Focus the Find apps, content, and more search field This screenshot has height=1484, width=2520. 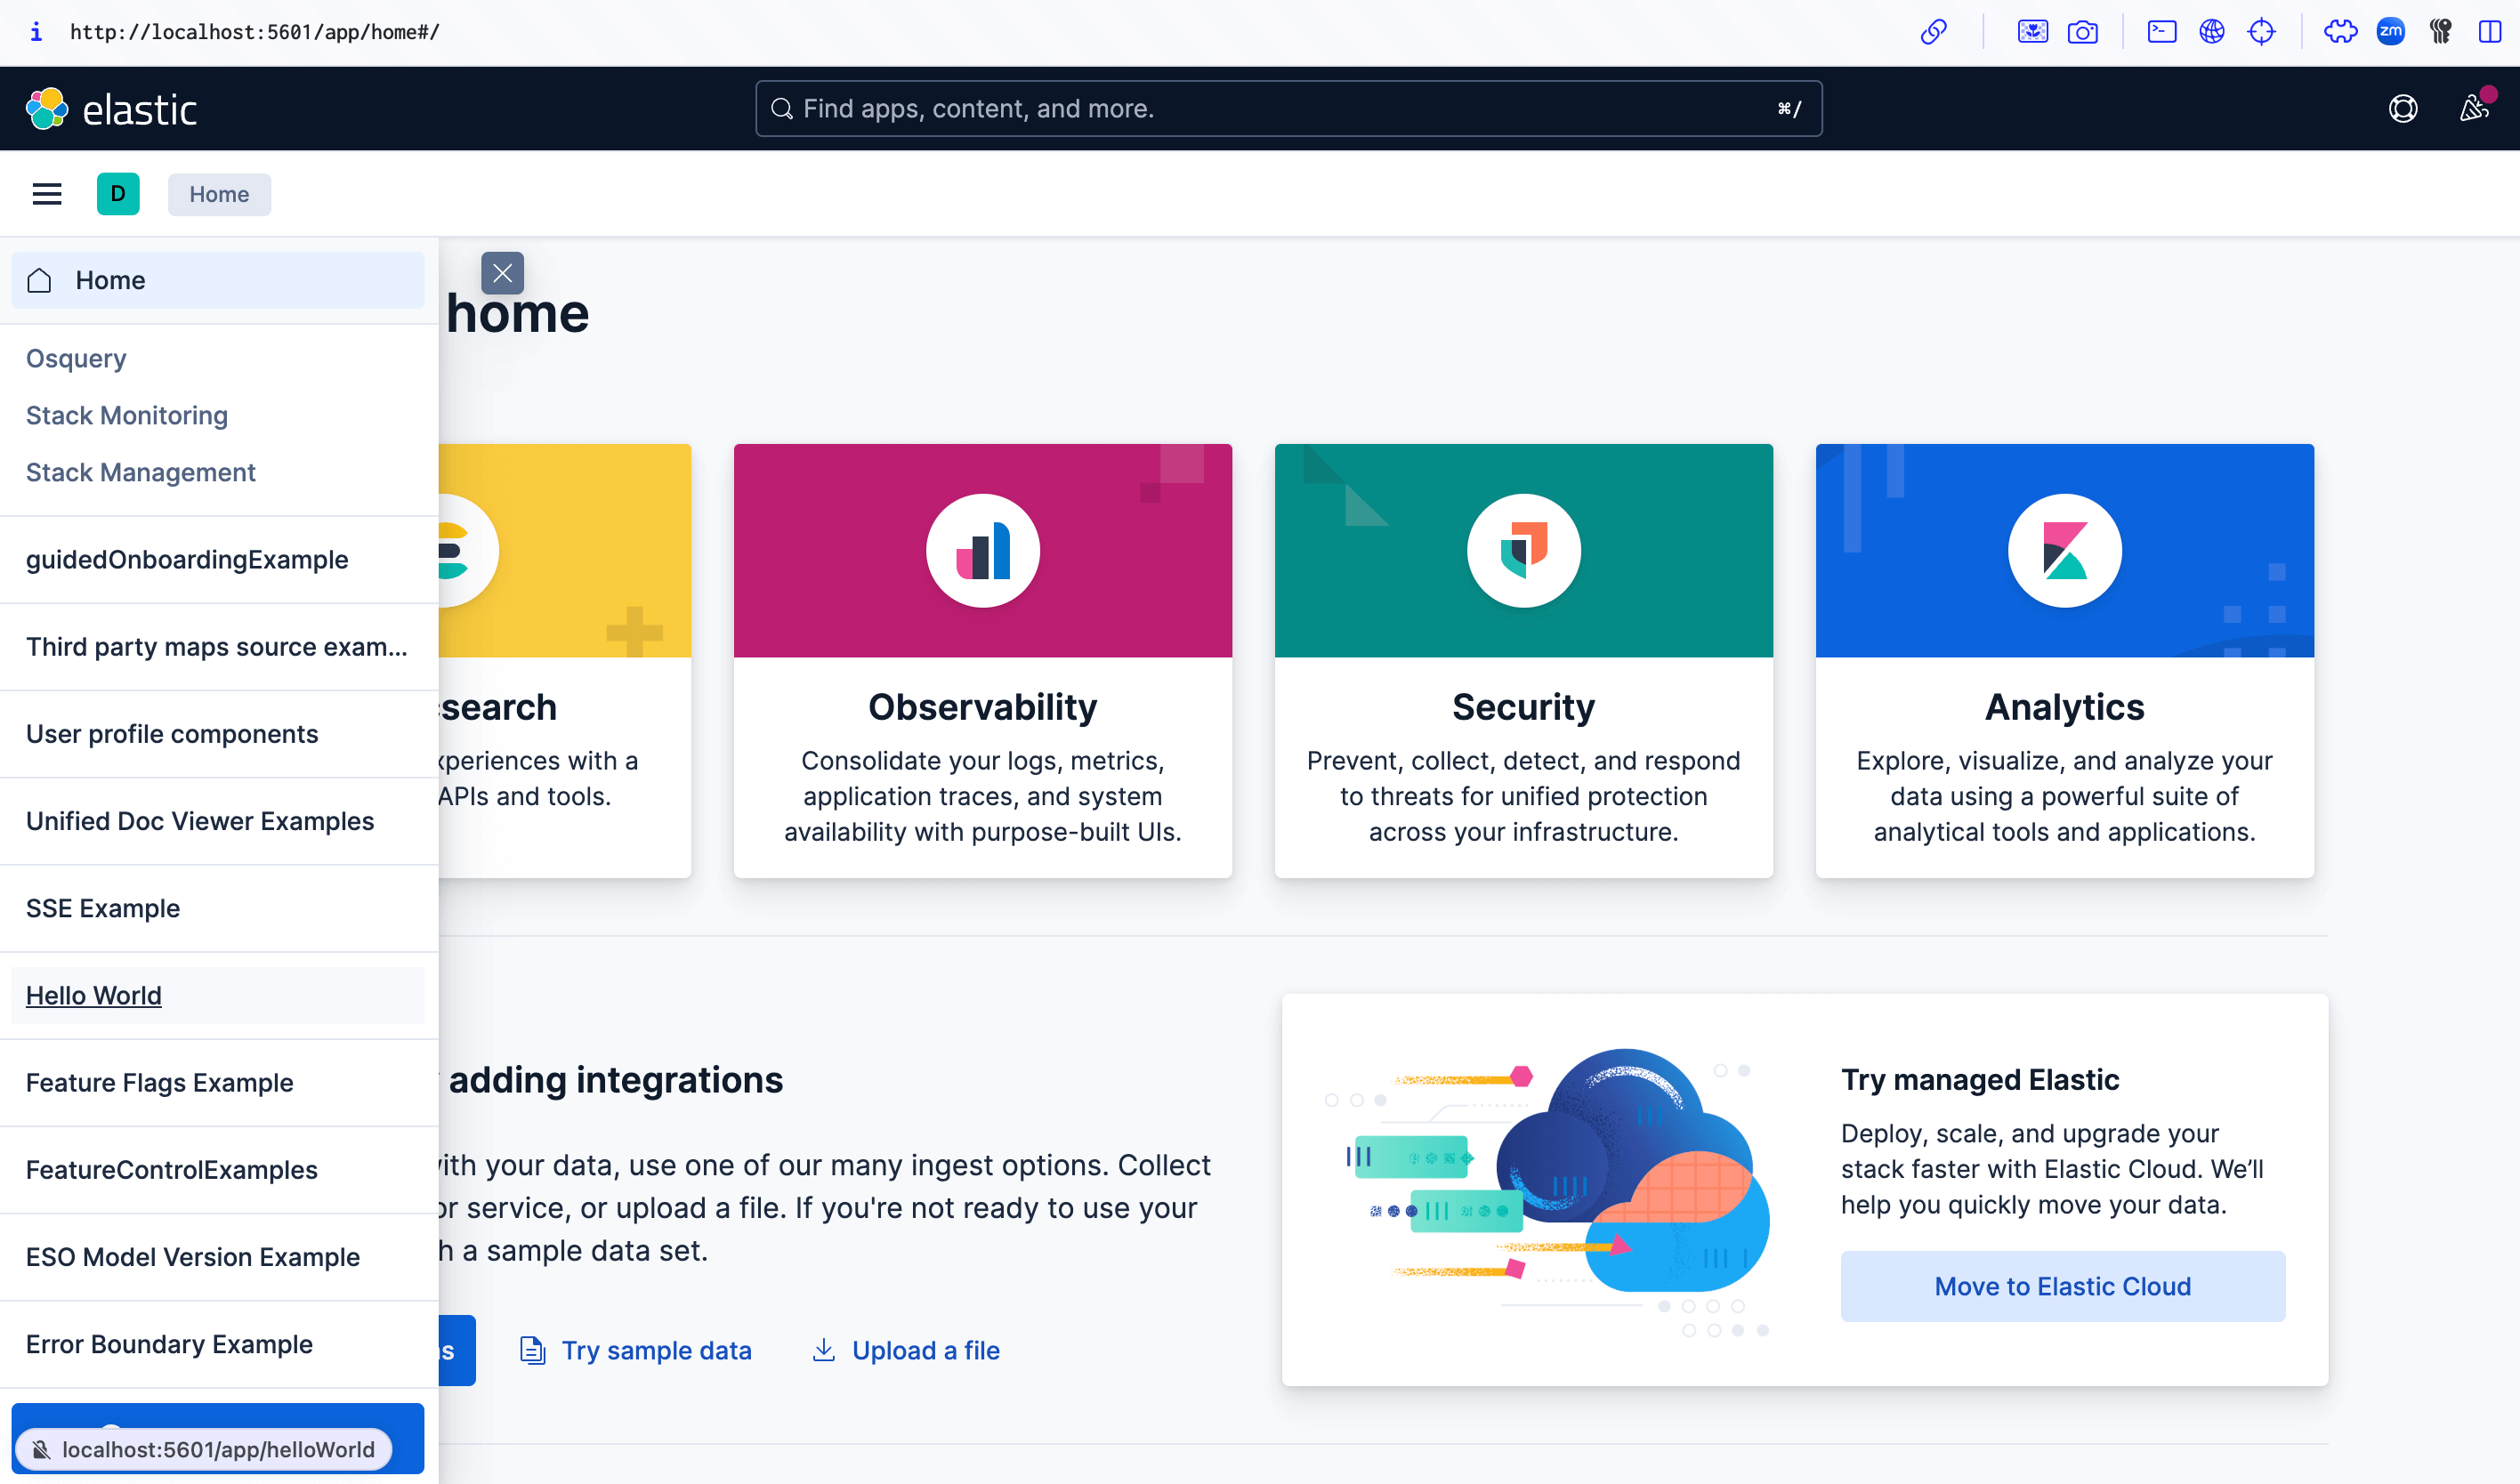[x=1288, y=109]
